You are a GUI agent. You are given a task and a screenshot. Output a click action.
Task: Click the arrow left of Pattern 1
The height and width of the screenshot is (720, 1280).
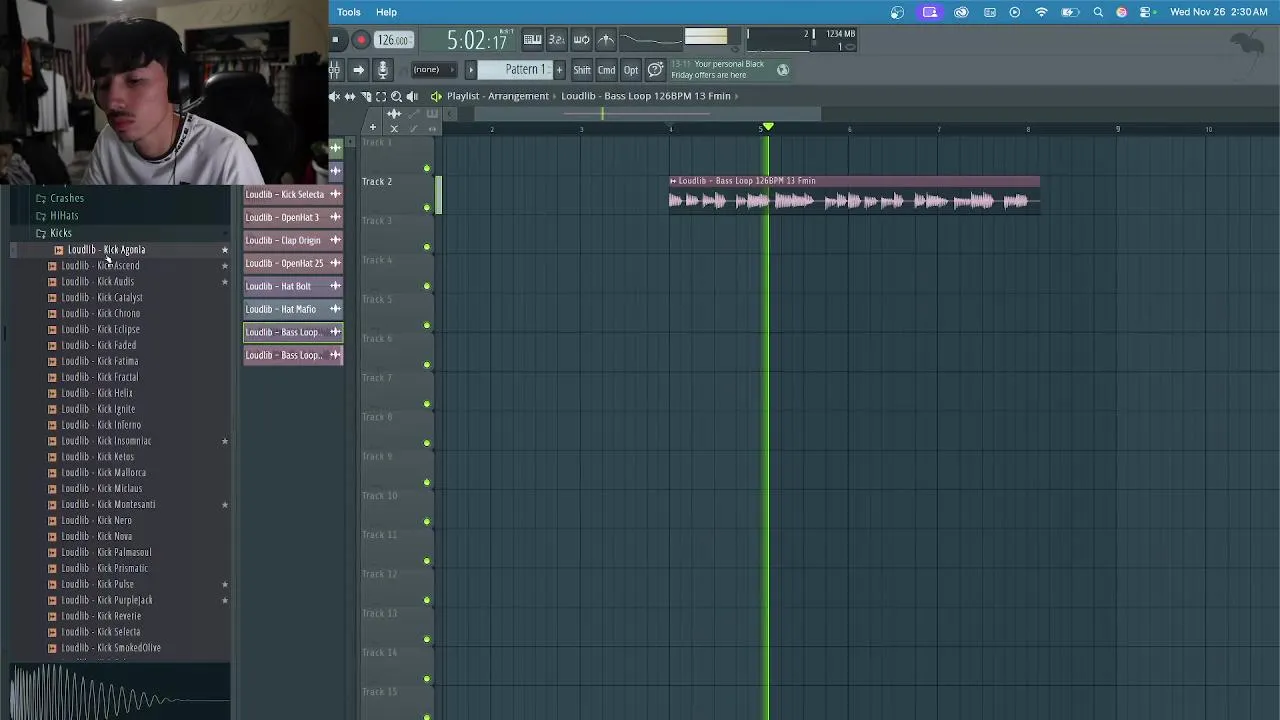click(x=470, y=70)
